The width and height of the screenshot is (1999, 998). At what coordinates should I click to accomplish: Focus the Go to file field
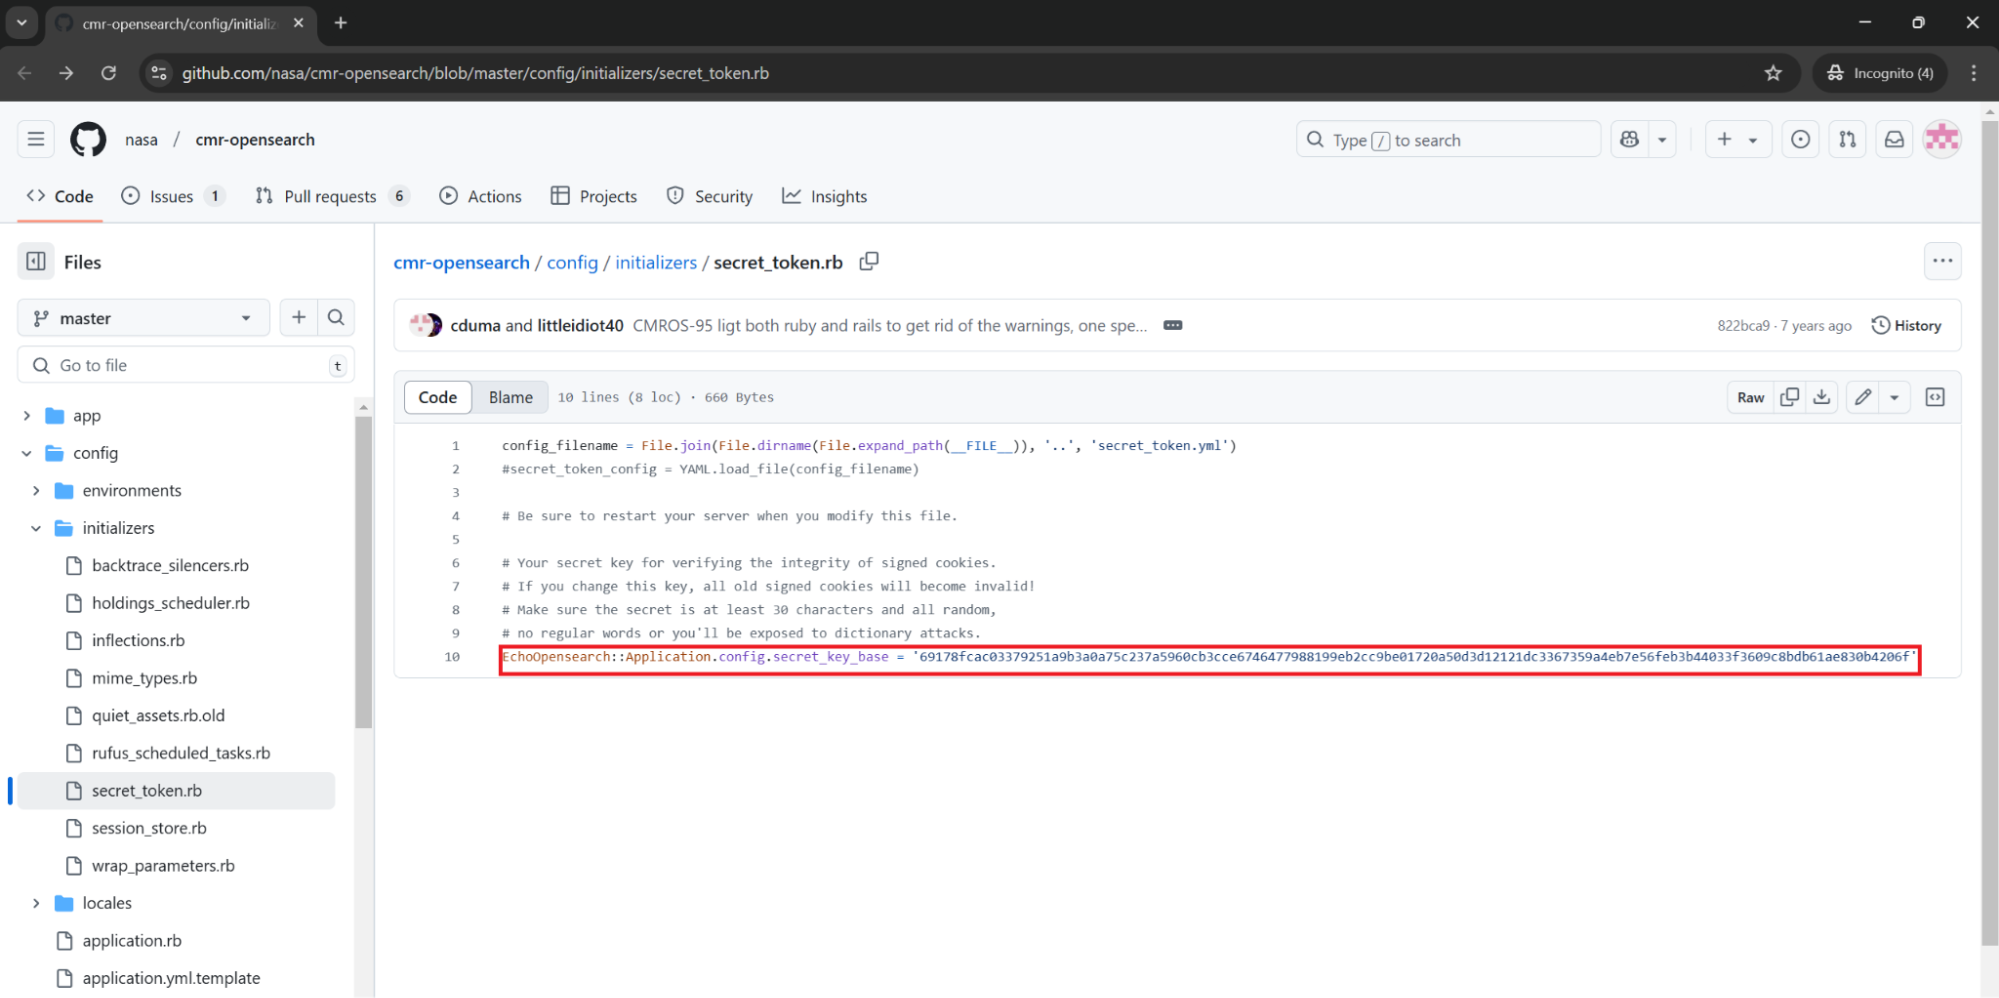pyautogui.click(x=186, y=365)
